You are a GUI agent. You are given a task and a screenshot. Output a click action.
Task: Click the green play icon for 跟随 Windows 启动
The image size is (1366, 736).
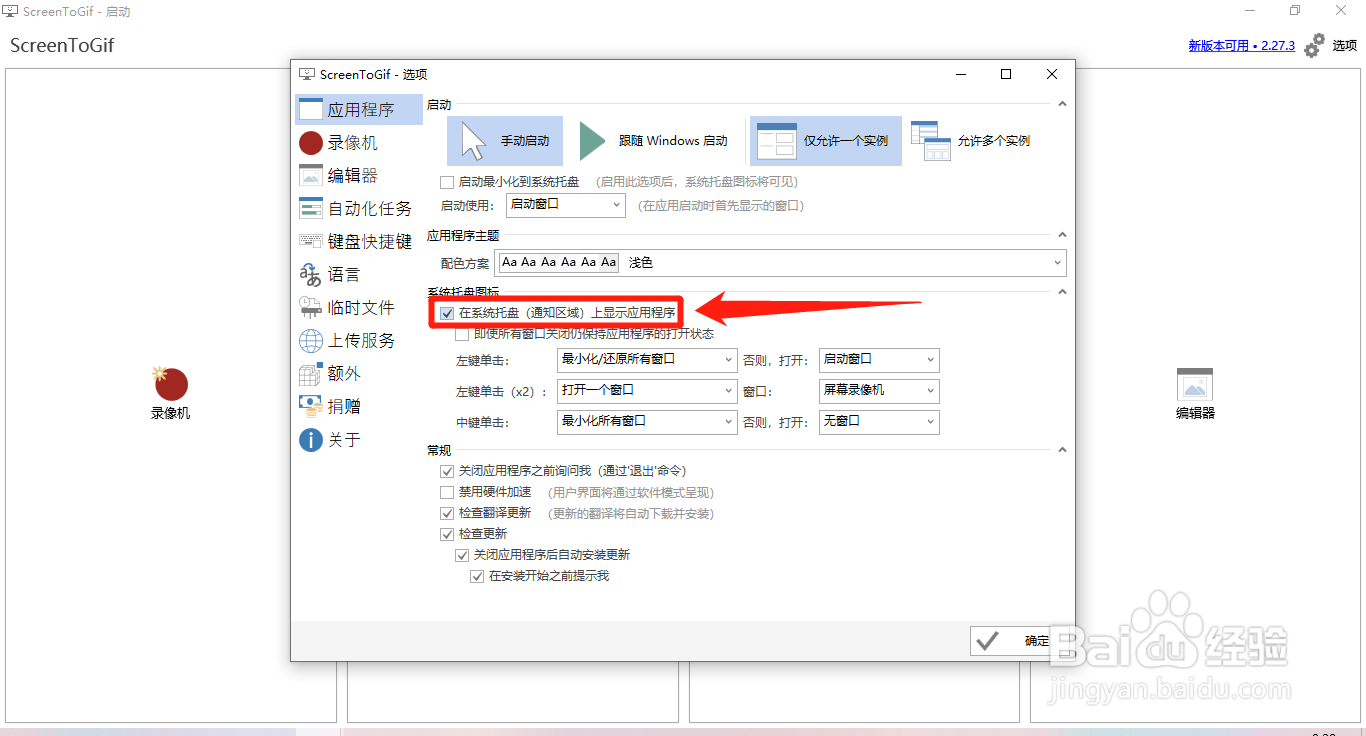(593, 141)
